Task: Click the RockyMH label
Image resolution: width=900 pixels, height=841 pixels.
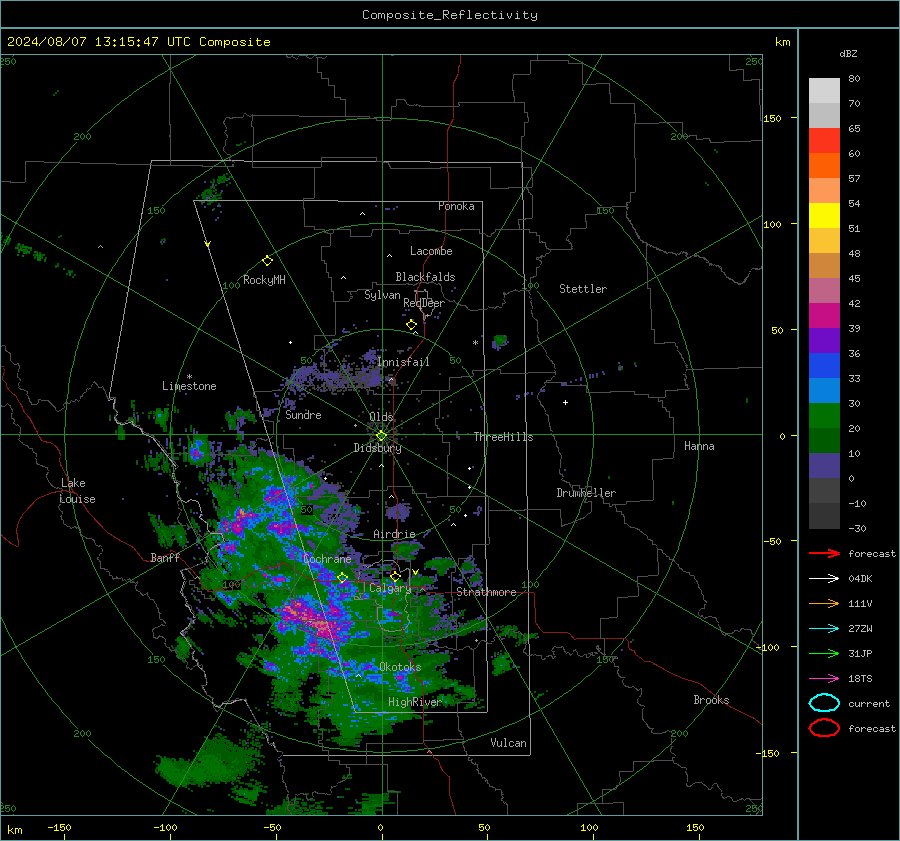Action: click(264, 280)
